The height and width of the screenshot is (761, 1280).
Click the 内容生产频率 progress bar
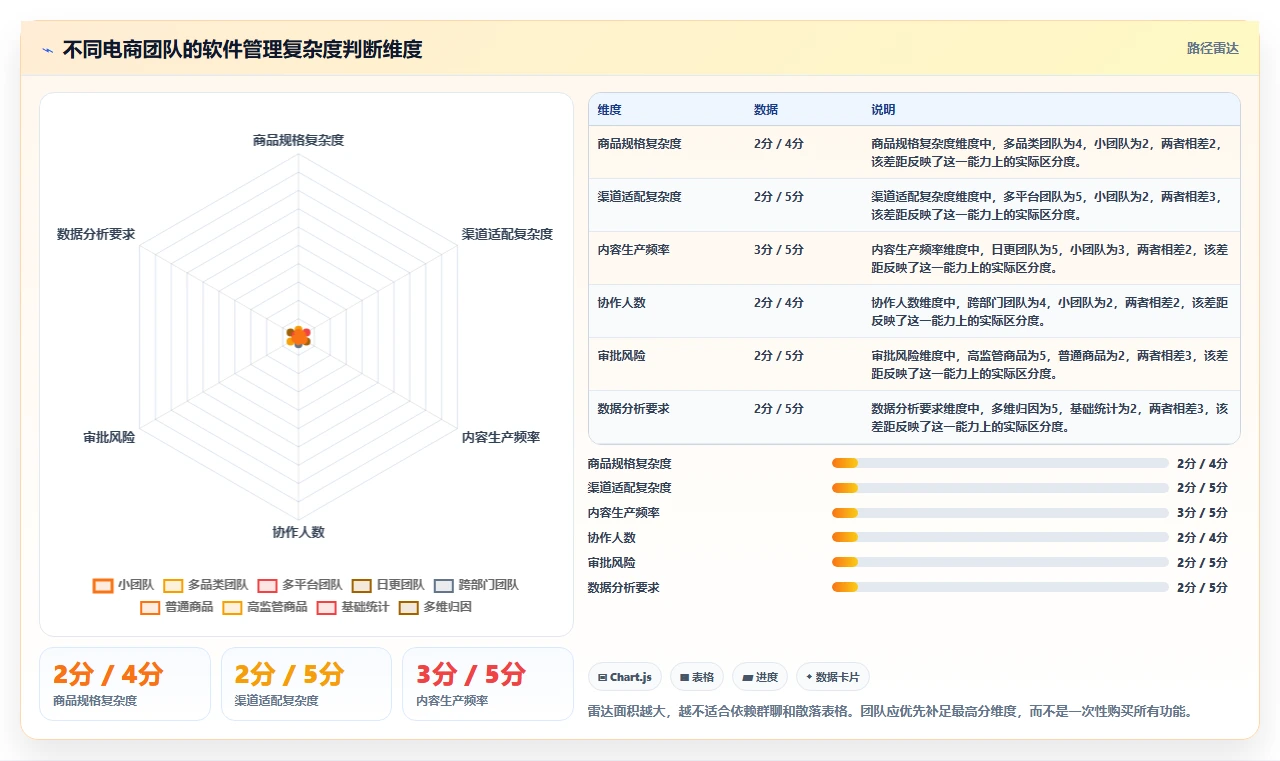tap(1000, 513)
